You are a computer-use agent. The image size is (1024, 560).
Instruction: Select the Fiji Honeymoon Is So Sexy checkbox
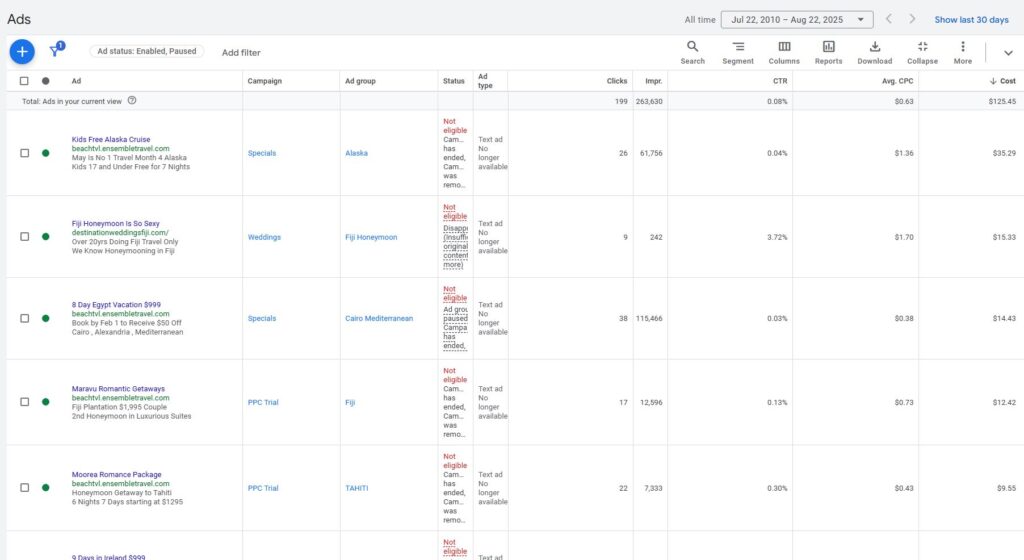(24, 236)
